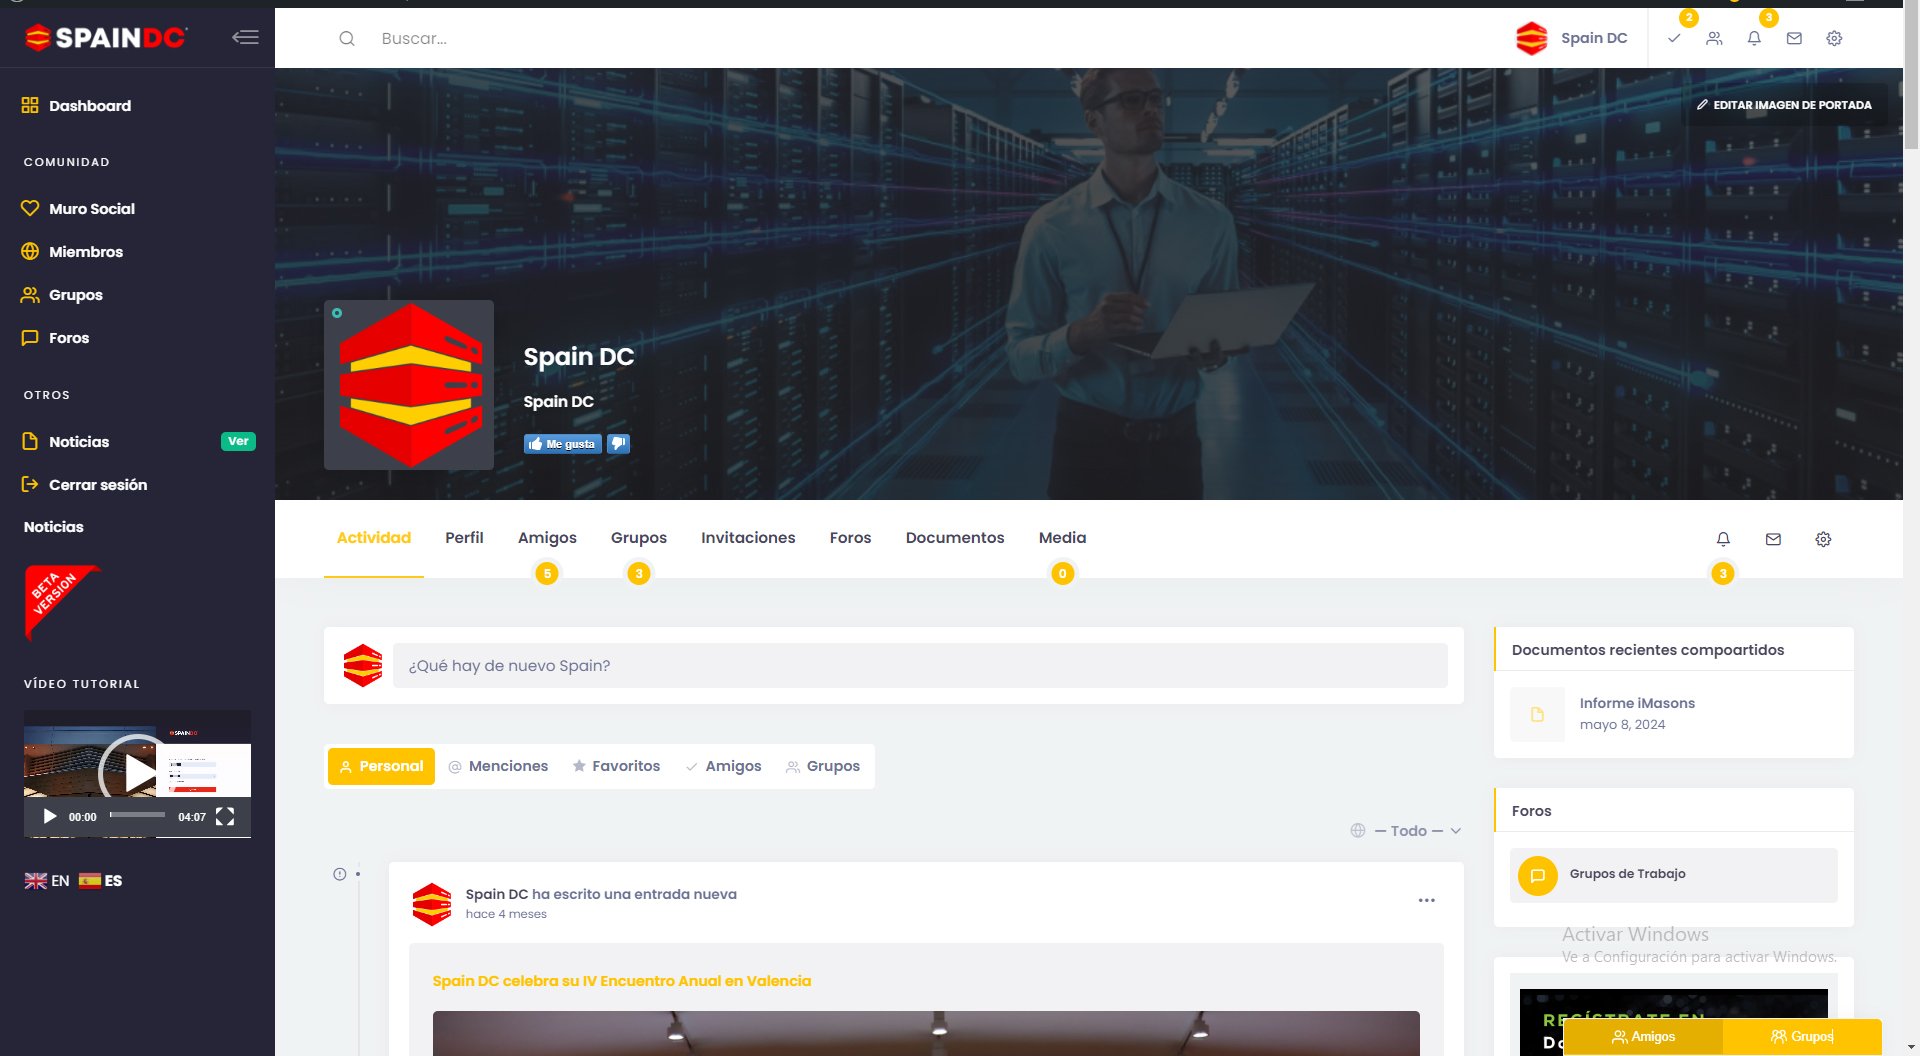Click Editar Imagen de Portada button
1920x1056 pixels.
click(x=1784, y=105)
